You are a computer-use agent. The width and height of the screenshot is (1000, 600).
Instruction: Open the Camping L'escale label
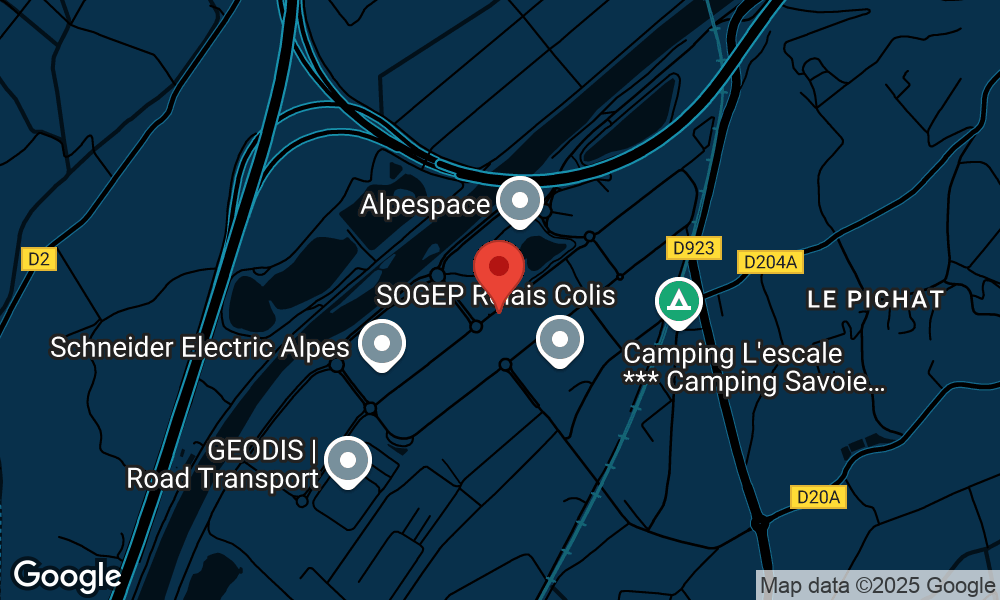point(733,353)
